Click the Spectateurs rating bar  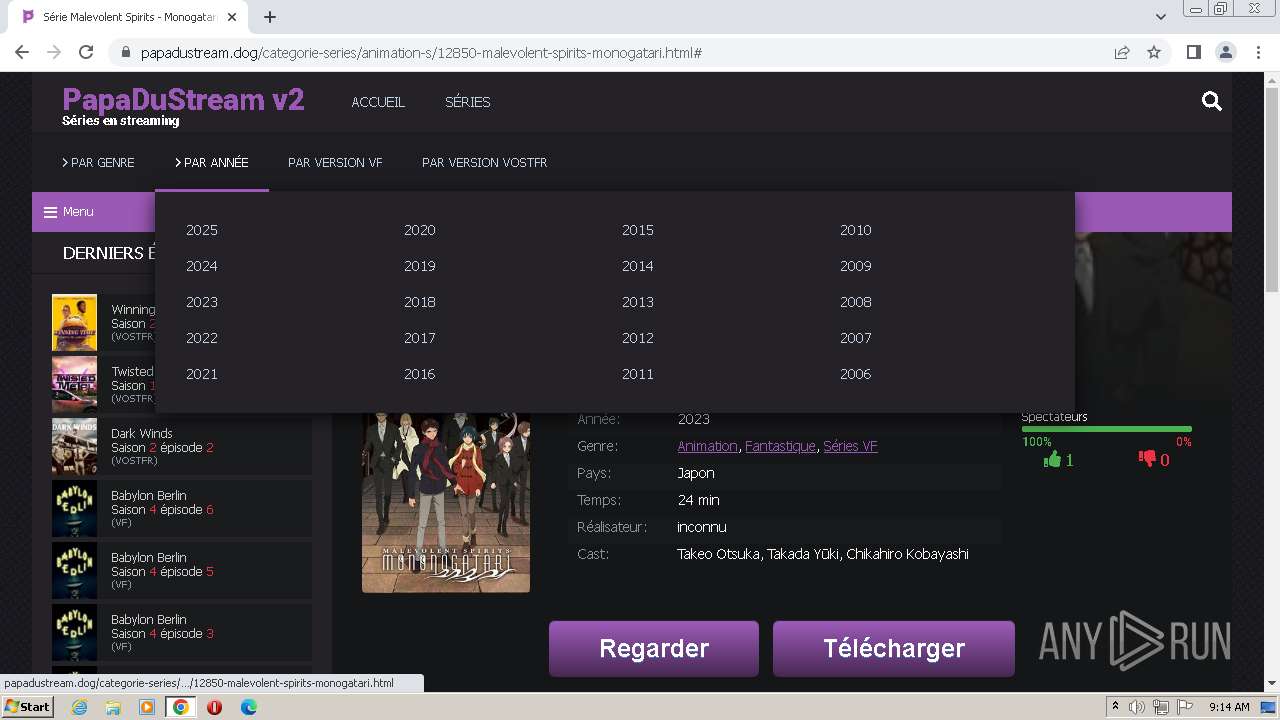1106,429
